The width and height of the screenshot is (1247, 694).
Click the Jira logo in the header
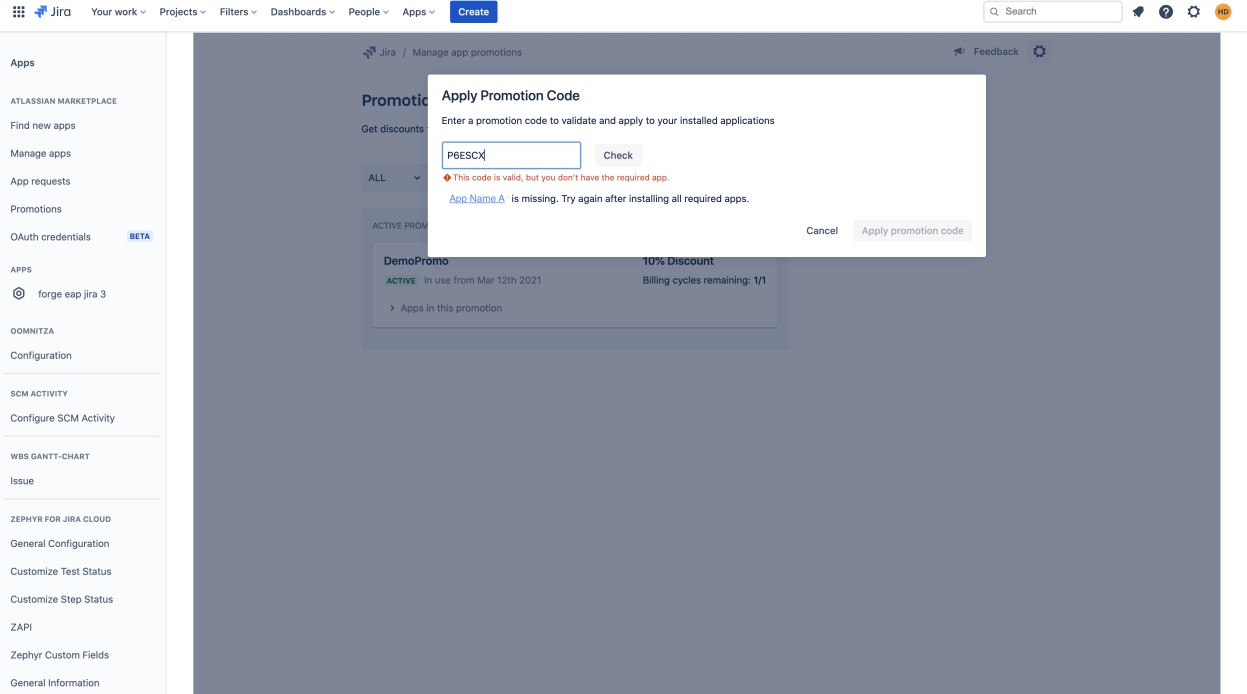tap(52, 12)
